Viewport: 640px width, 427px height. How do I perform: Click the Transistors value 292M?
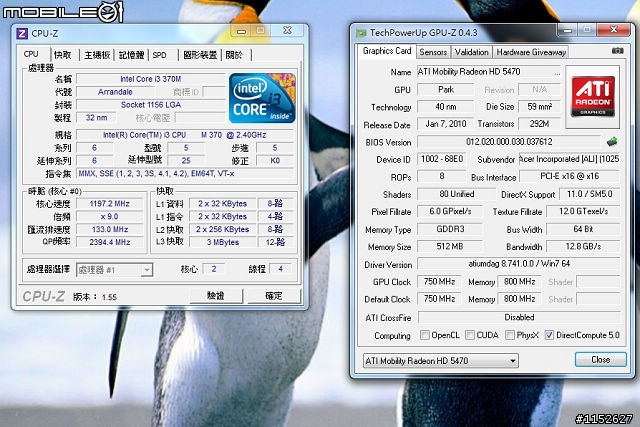[x=539, y=124]
